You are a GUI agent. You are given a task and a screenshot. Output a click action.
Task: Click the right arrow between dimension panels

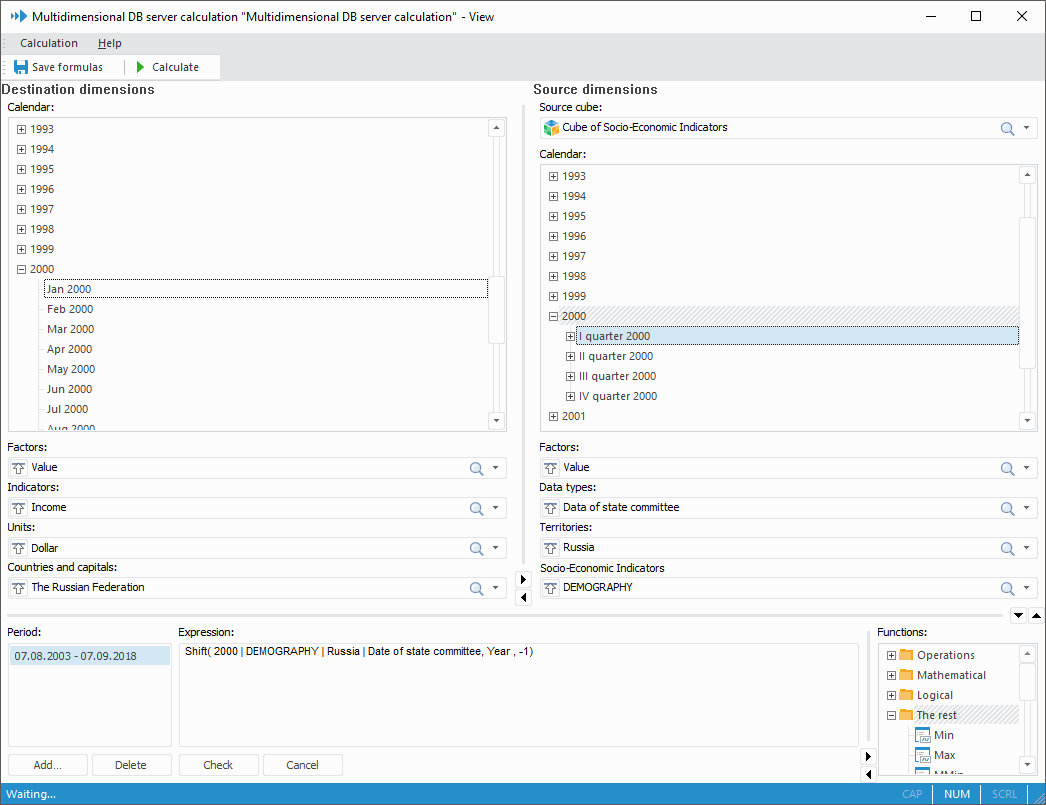coord(523,579)
